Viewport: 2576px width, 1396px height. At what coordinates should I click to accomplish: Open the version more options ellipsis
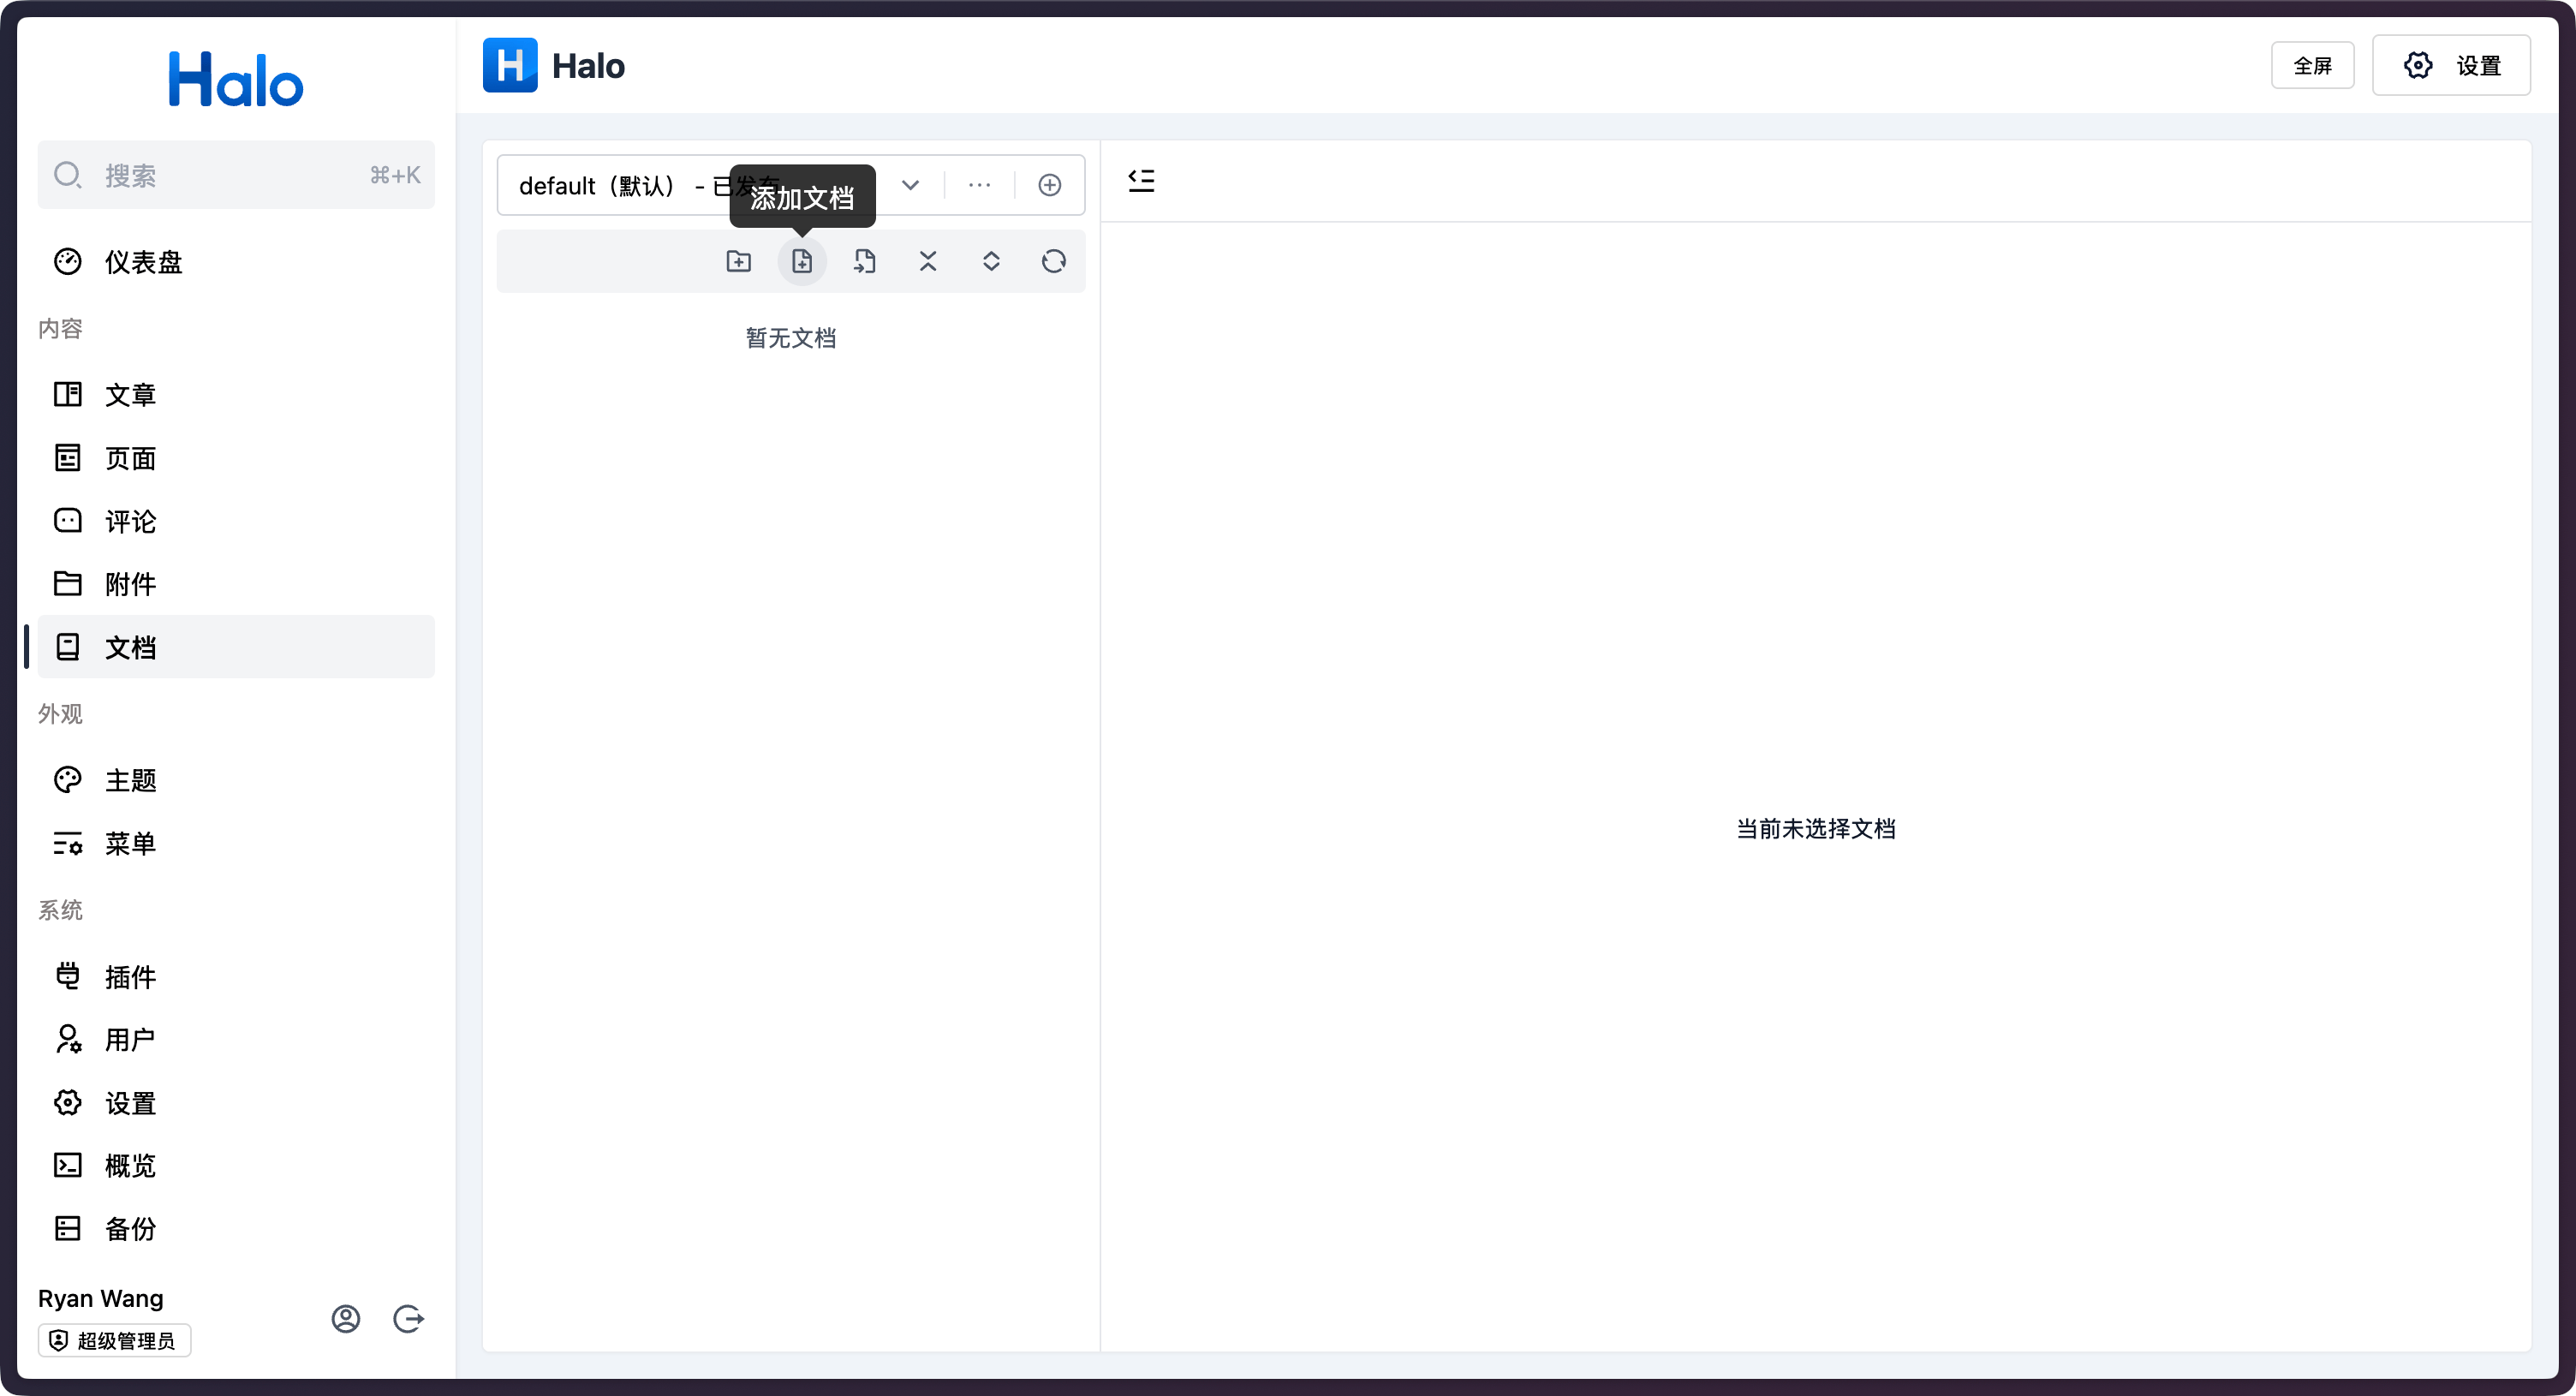tap(979, 185)
